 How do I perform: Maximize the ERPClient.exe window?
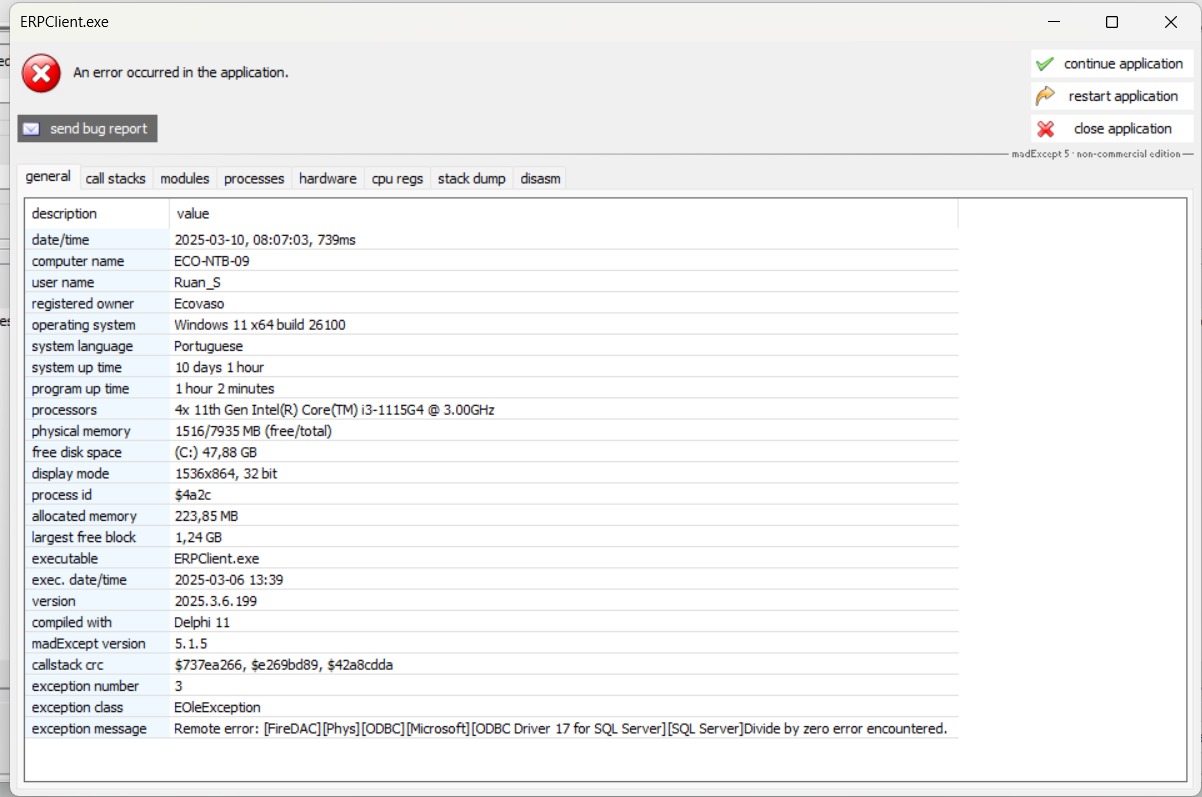coord(1111,22)
